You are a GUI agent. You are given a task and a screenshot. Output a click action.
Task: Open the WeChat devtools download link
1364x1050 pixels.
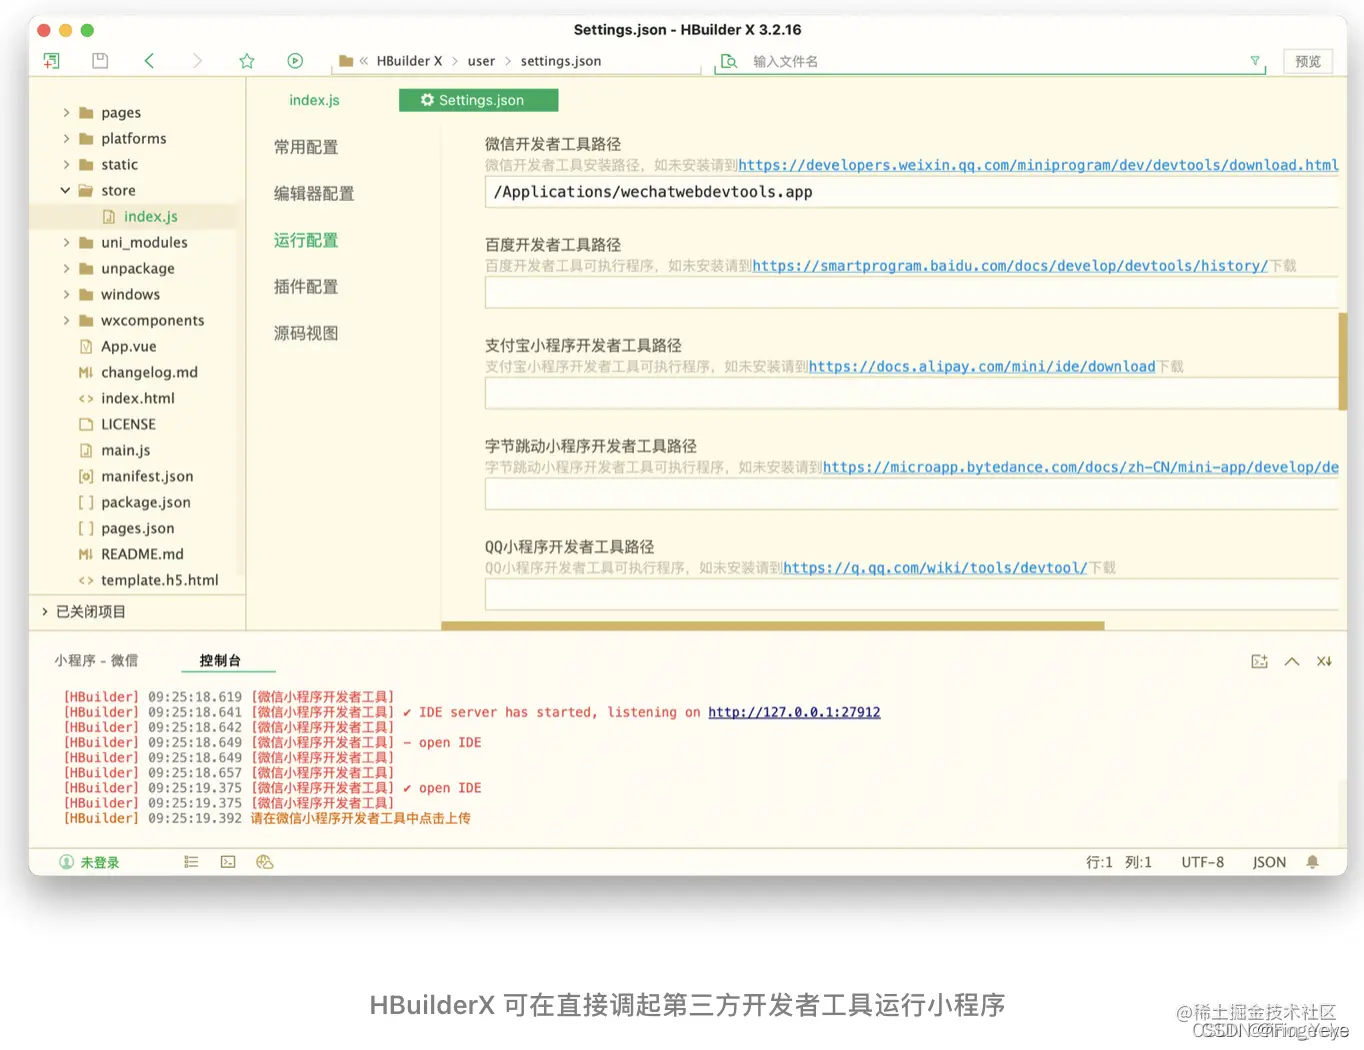[1038, 166]
